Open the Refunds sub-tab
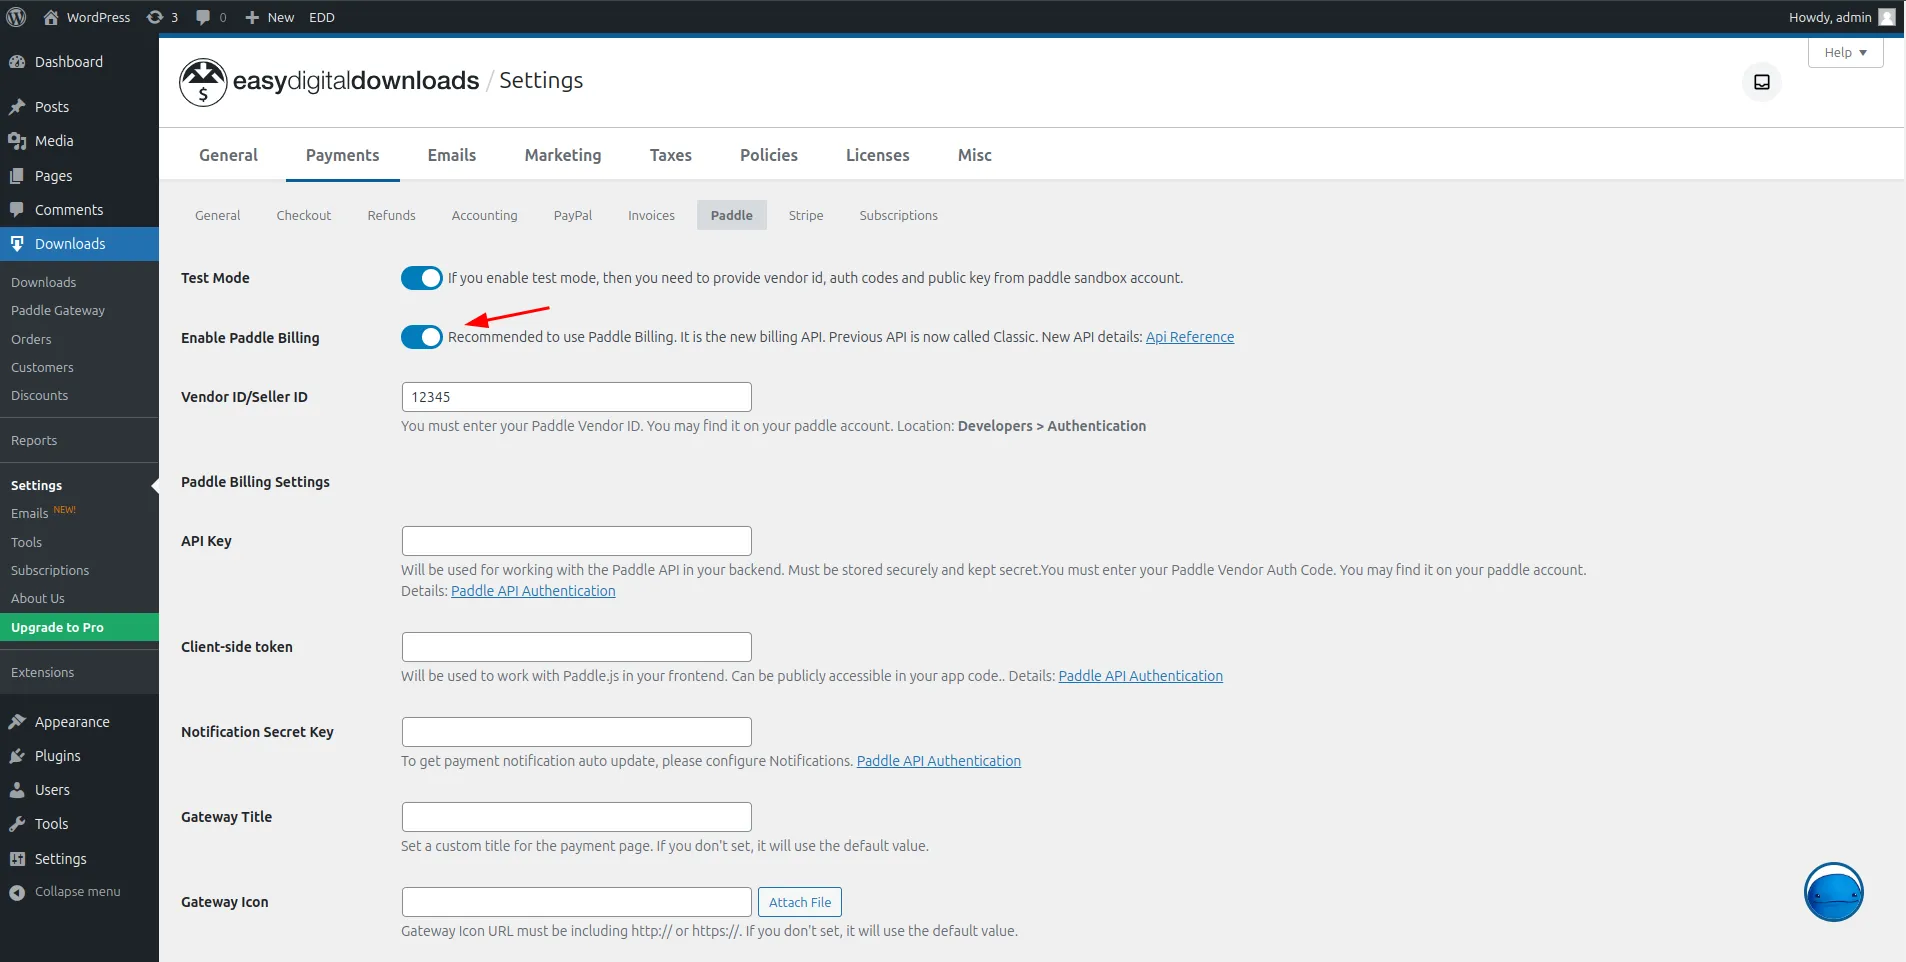 tap(391, 215)
